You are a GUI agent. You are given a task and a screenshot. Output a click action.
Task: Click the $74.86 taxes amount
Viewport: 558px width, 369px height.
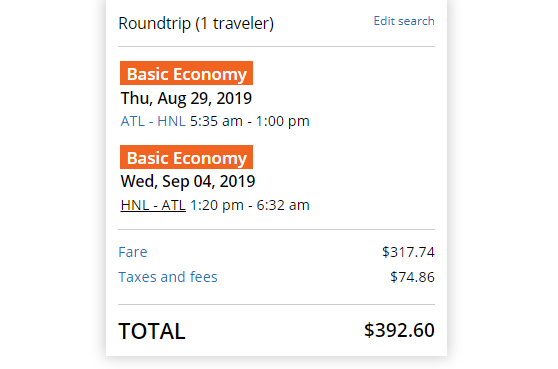[x=412, y=277]
